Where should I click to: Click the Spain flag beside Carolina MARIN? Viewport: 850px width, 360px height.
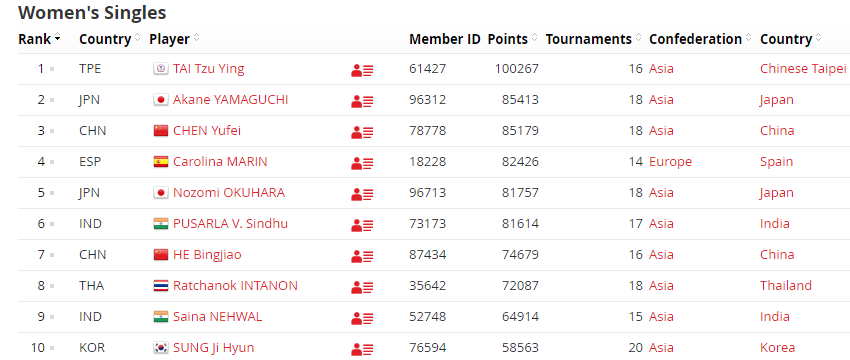tap(161, 162)
